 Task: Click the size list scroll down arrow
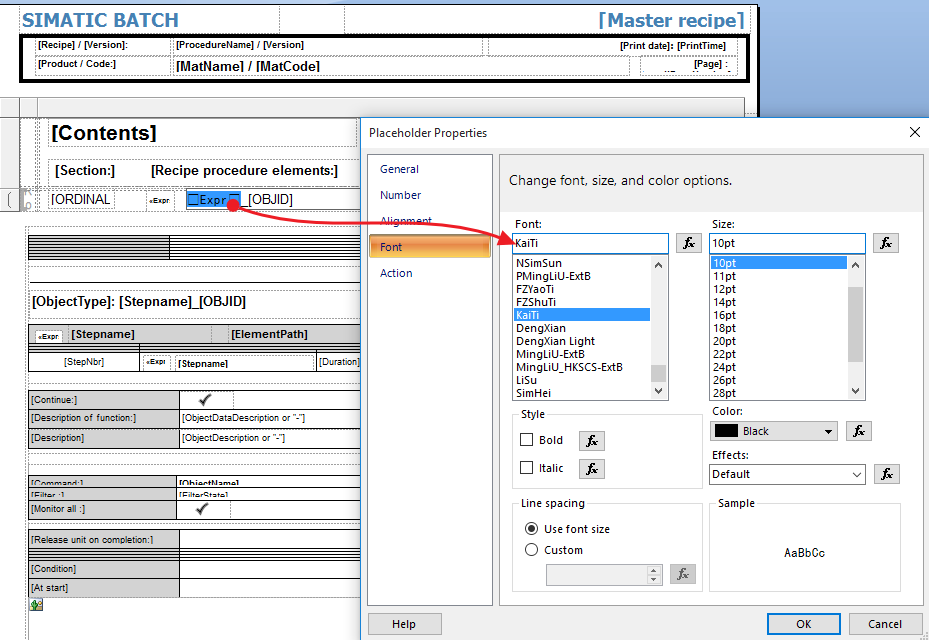pos(855,391)
